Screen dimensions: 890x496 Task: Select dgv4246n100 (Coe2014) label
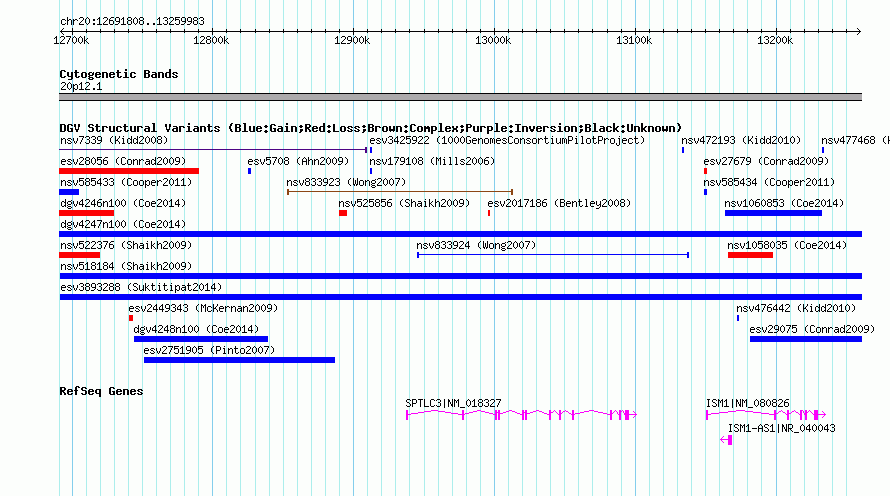(123, 204)
